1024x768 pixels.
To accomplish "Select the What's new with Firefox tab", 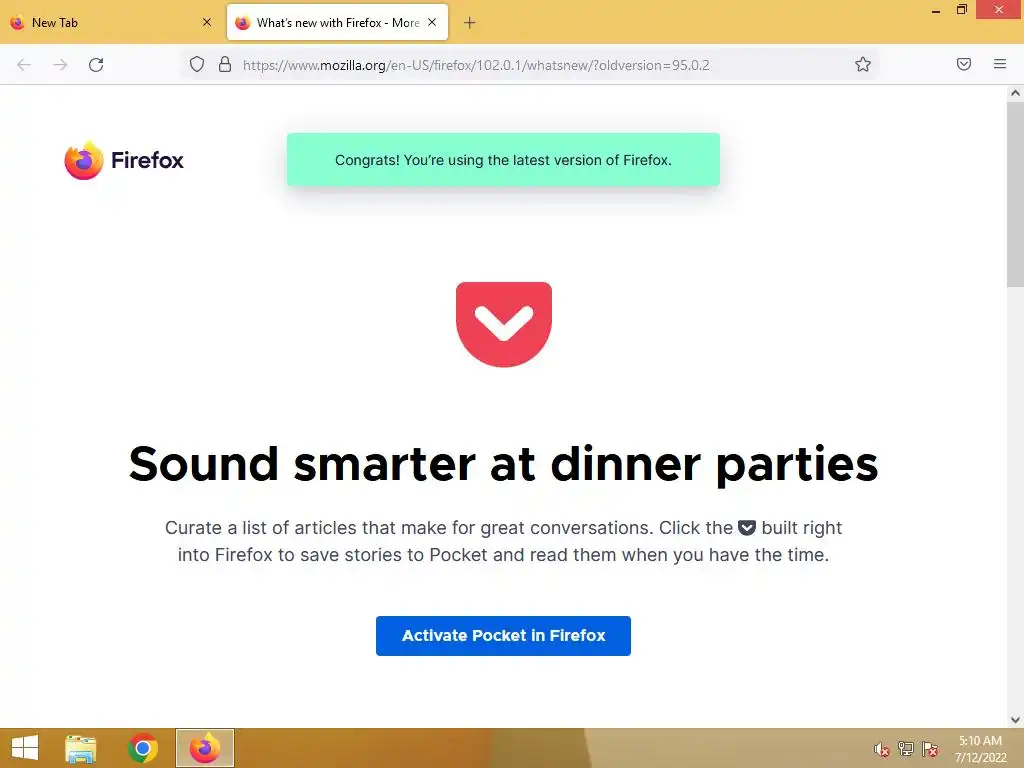I will pos(338,22).
